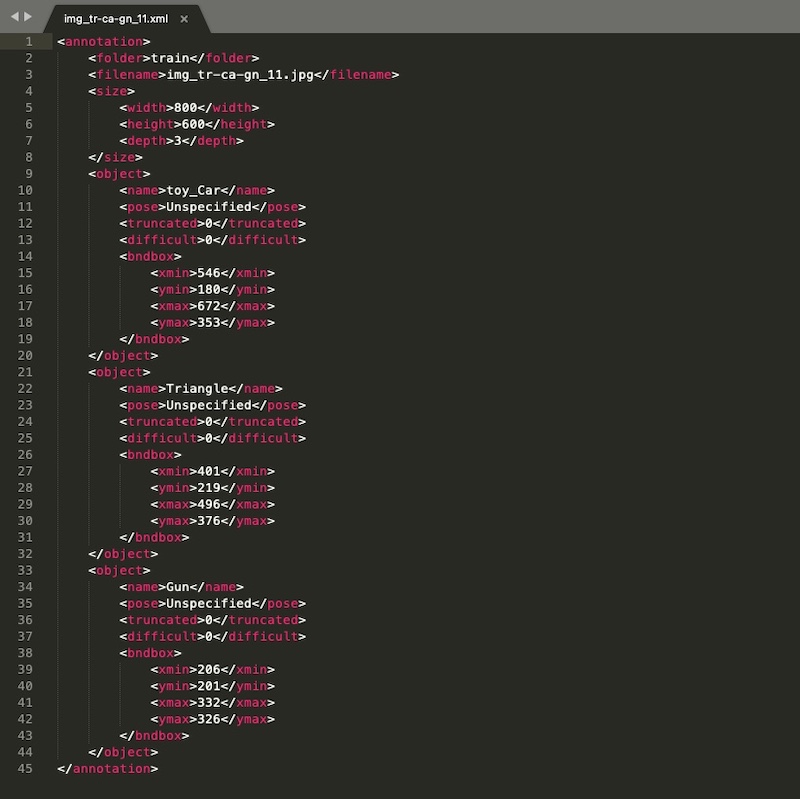Click the </bndbox> code on line 19
The width and height of the screenshot is (800, 799).
[154, 339]
